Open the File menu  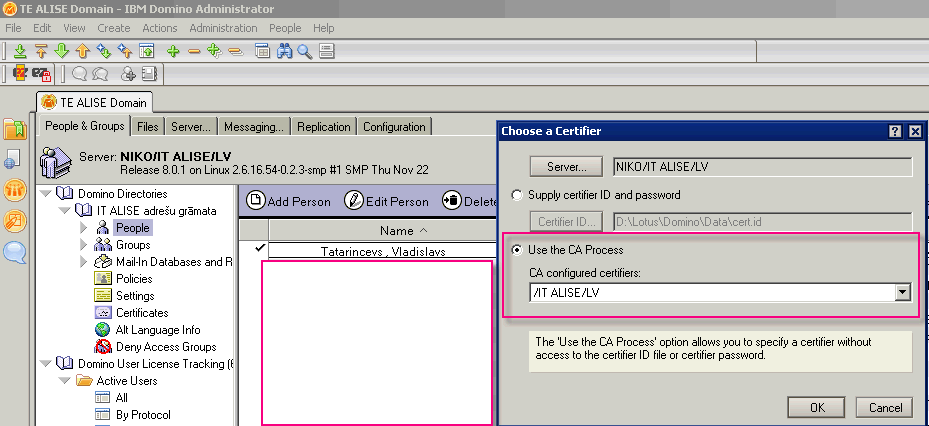tap(13, 28)
